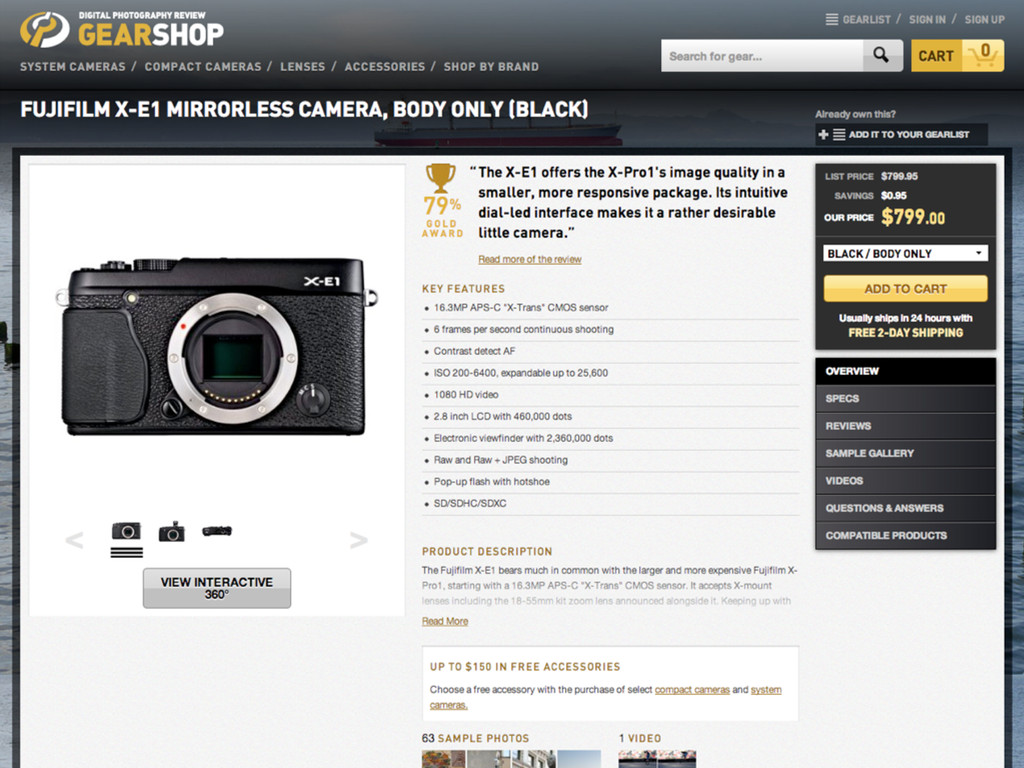The height and width of the screenshot is (768, 1024).
Task: Click the 1080 HD video feature
Action: 466,394
